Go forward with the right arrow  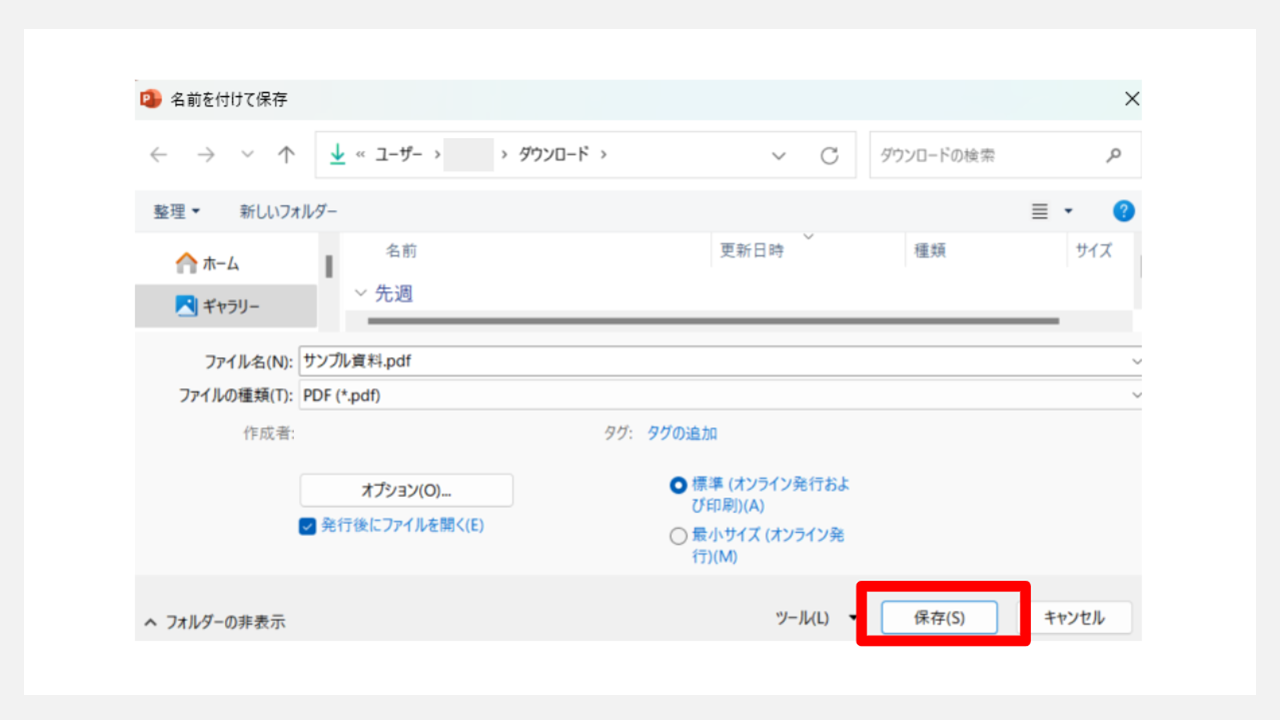(x=206, y=155)
